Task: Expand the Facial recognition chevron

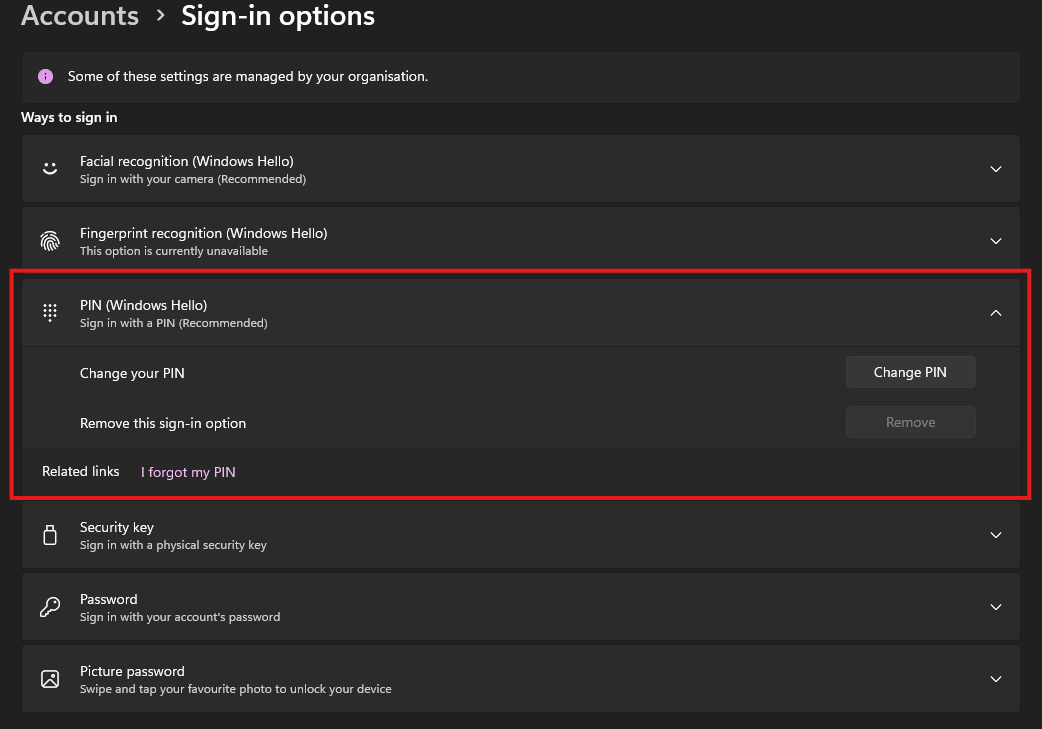Action: tap(995, 169)
